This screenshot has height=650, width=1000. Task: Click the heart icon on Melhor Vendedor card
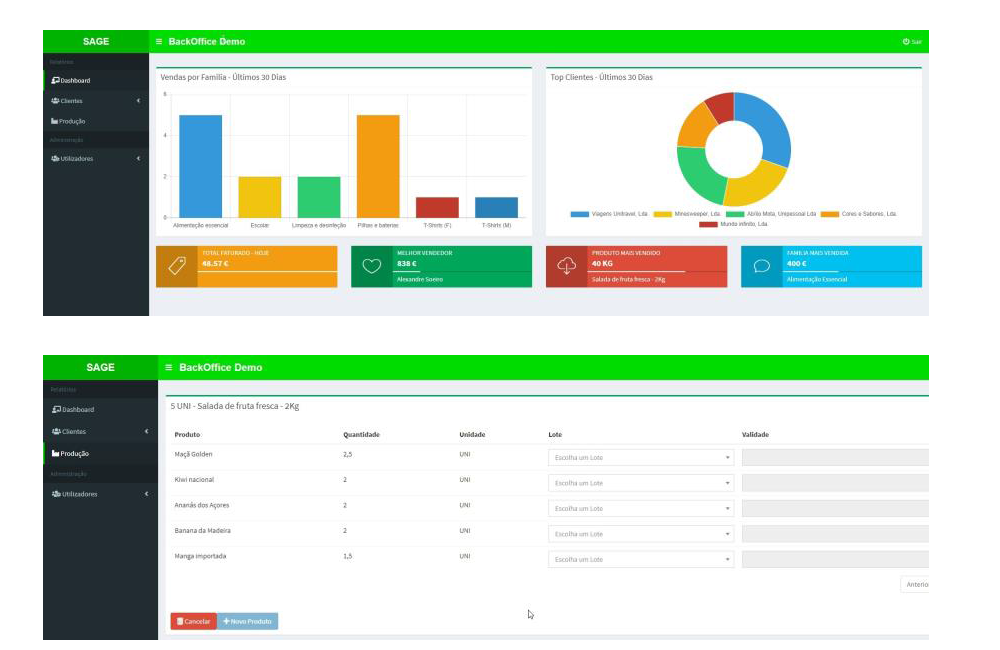click(x=371, y=266)
